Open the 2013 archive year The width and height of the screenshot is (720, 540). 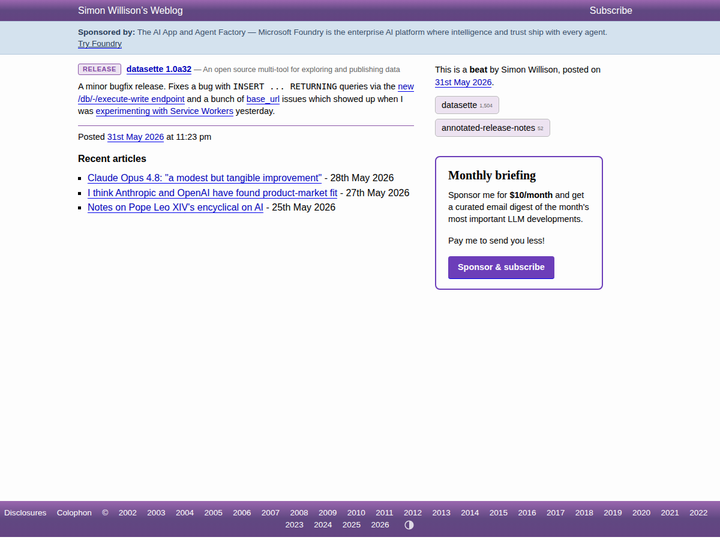441,513
